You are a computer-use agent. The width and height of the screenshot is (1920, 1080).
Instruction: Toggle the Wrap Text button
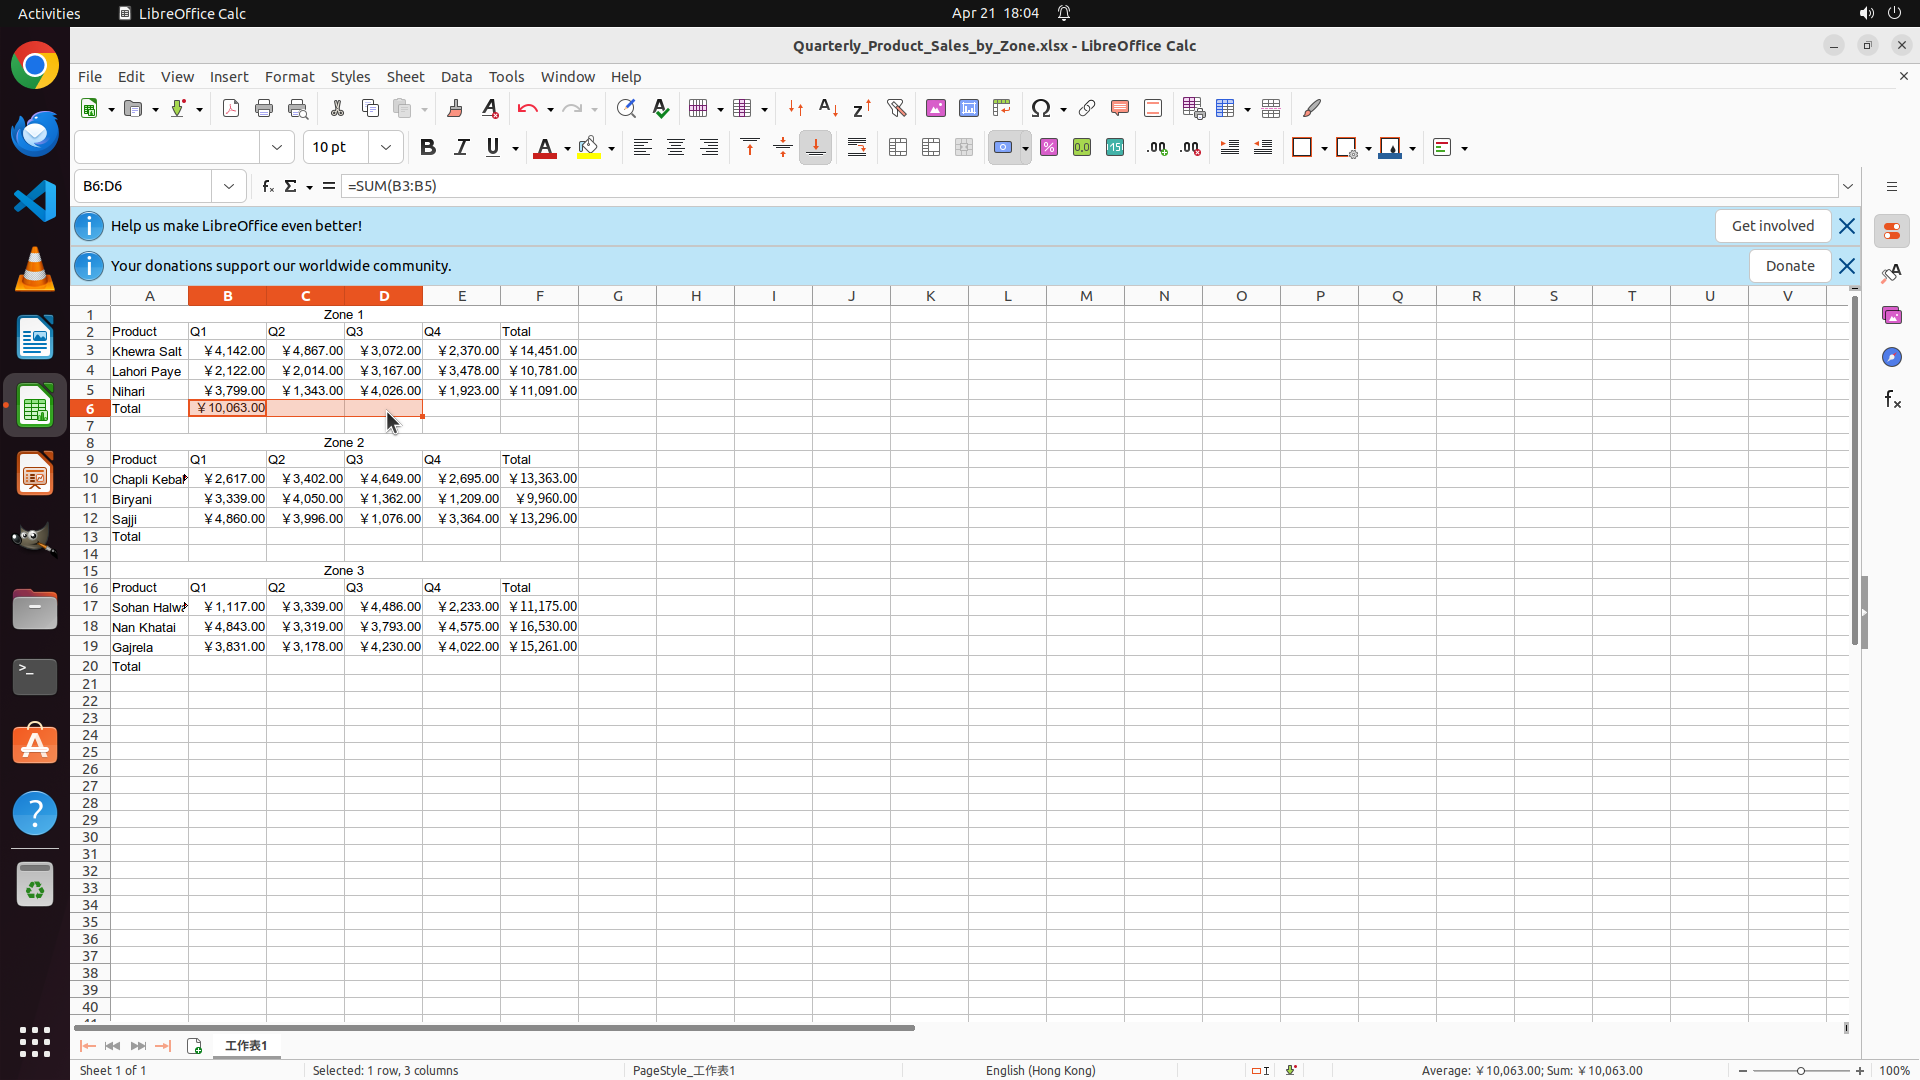tap(857, 148)
